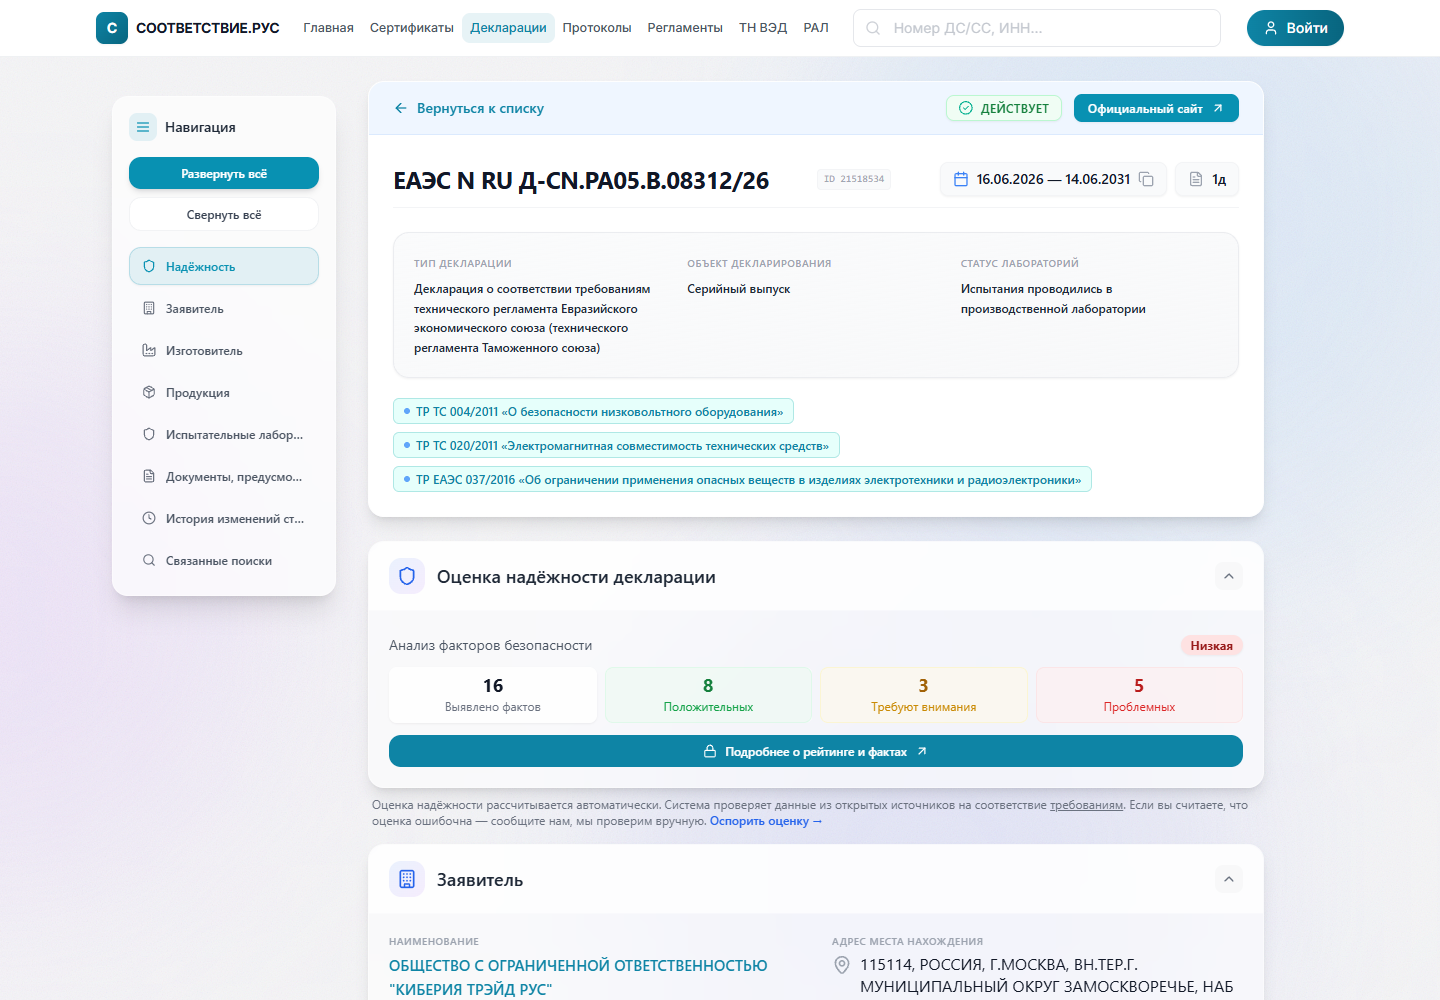Screen dimensions: 1440x1000
Task: Click the Оспорить оценку link
Action: (766, 821)
